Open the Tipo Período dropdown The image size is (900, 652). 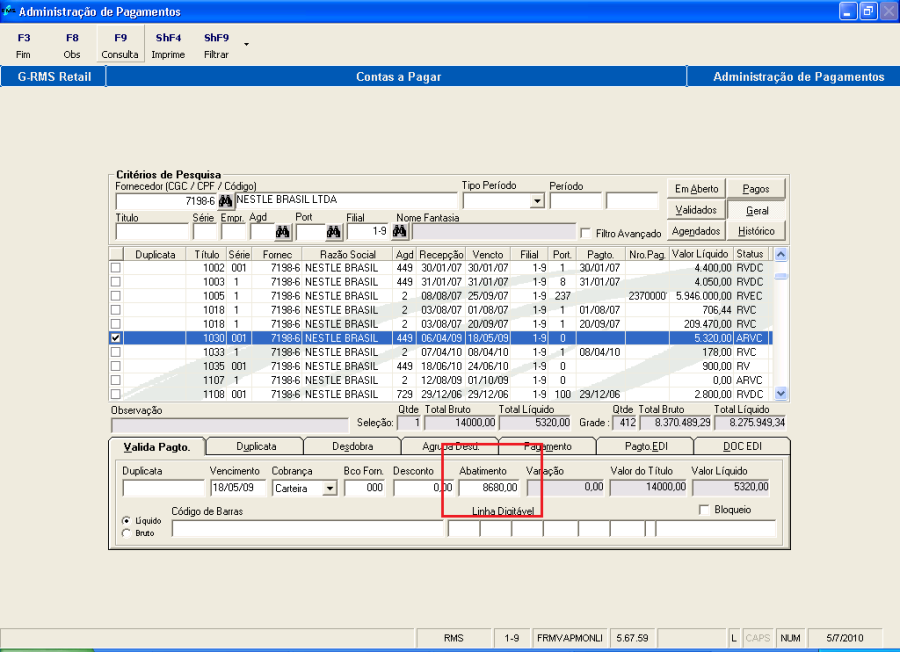[x=537, y=201]
